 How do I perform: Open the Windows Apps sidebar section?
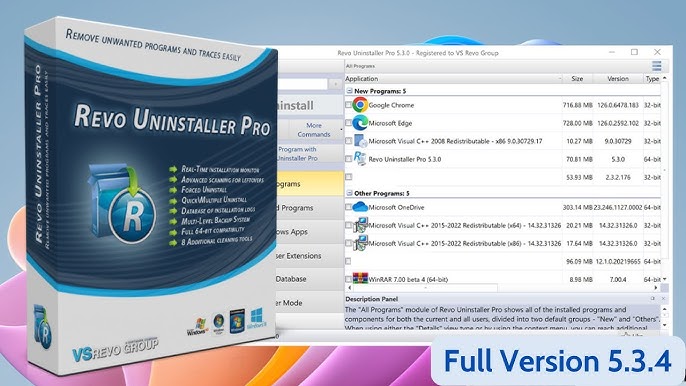(310, 232)
